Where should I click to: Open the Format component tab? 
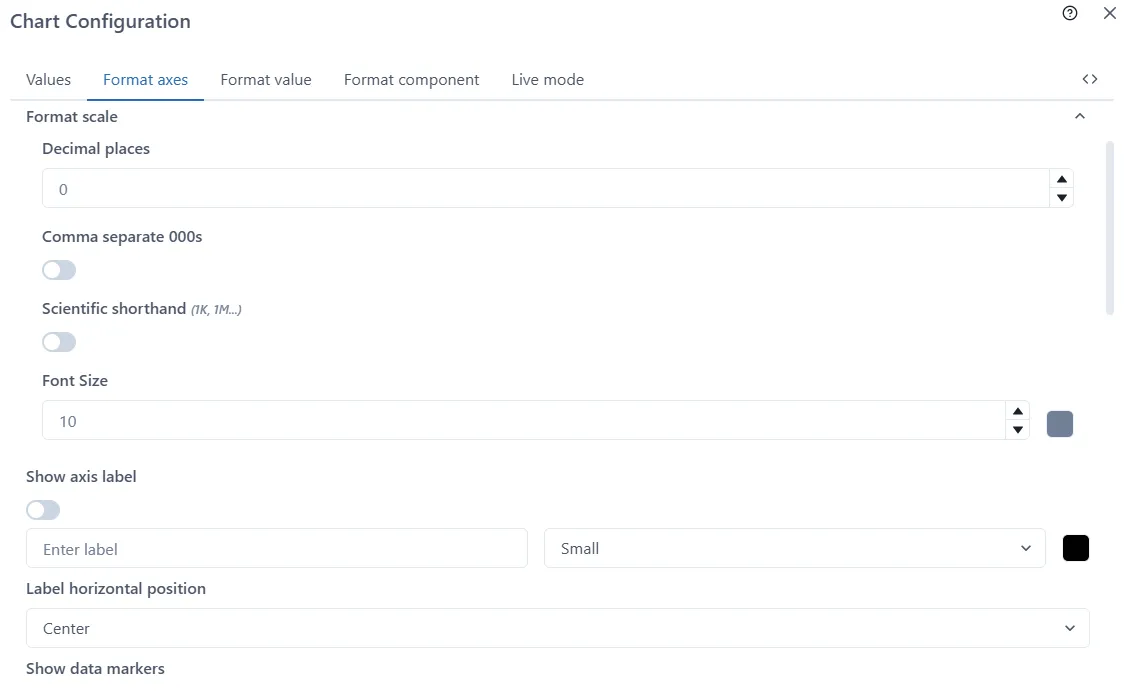click(x=411, y=80)
